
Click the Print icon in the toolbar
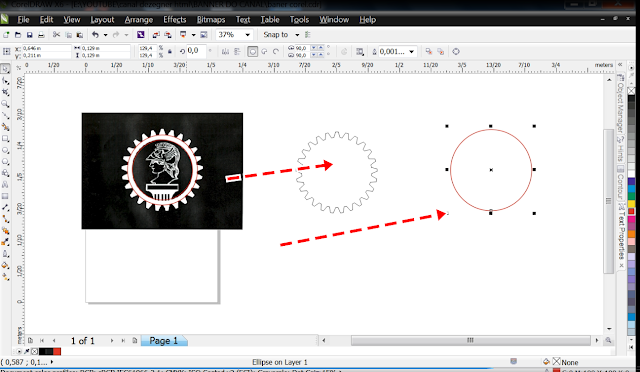click(41, 35)
